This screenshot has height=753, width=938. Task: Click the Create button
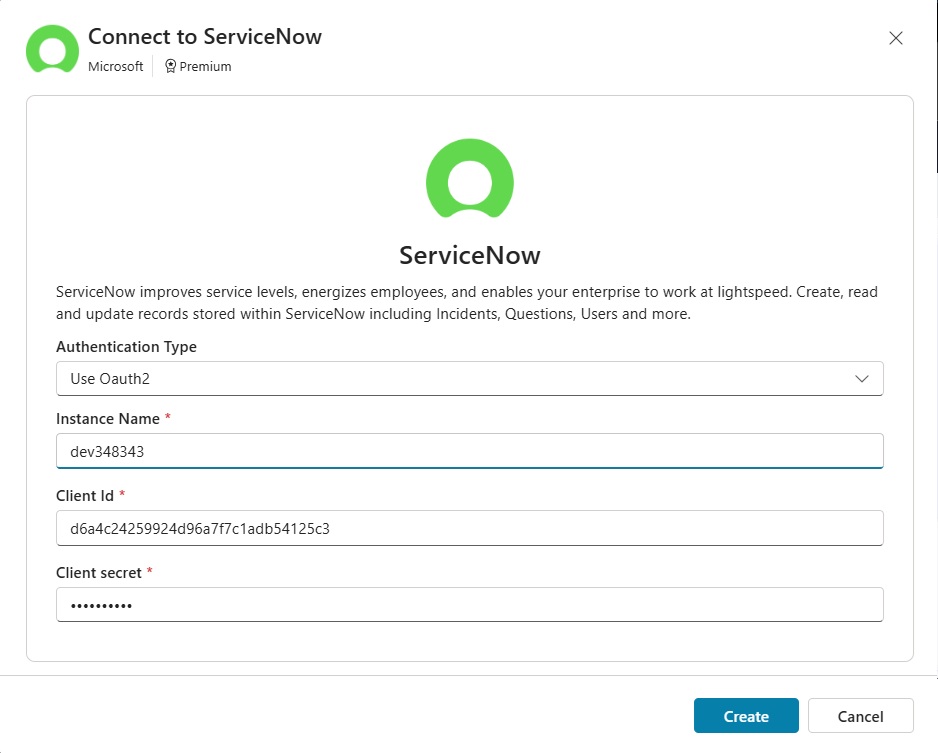click(x=746, y=715)
